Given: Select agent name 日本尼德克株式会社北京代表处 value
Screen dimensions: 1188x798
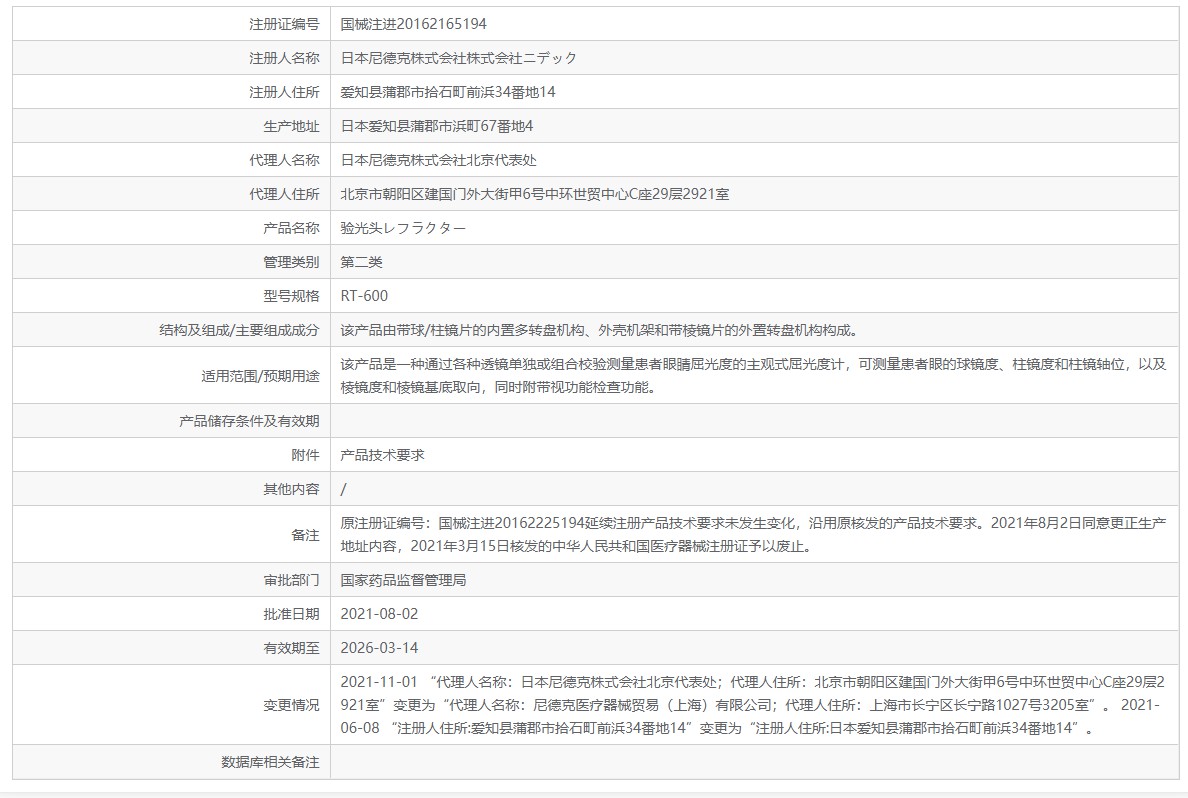Looking at the screenshot, I should click(438, 161).
